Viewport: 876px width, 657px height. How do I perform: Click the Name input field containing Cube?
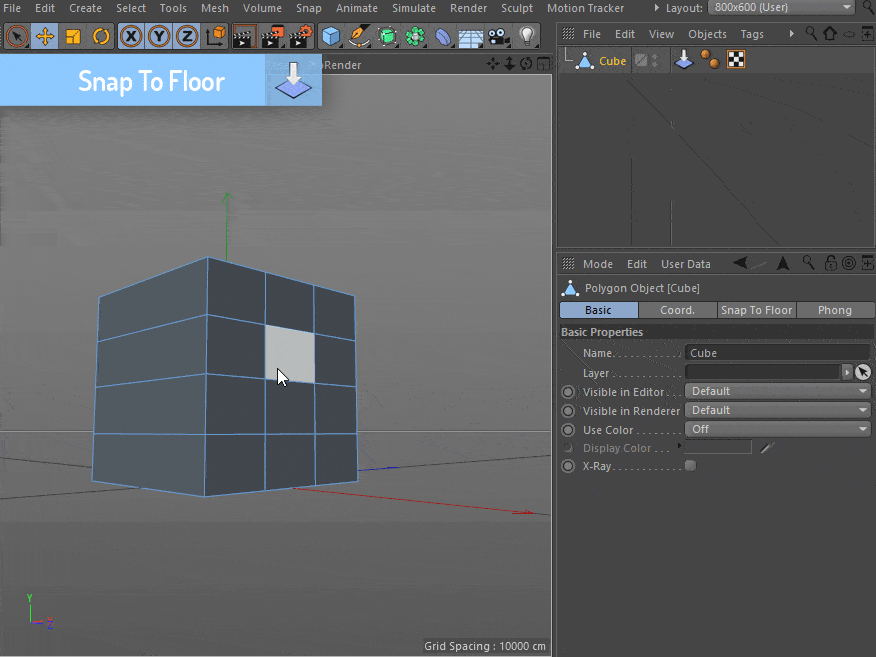coord(777,353)
